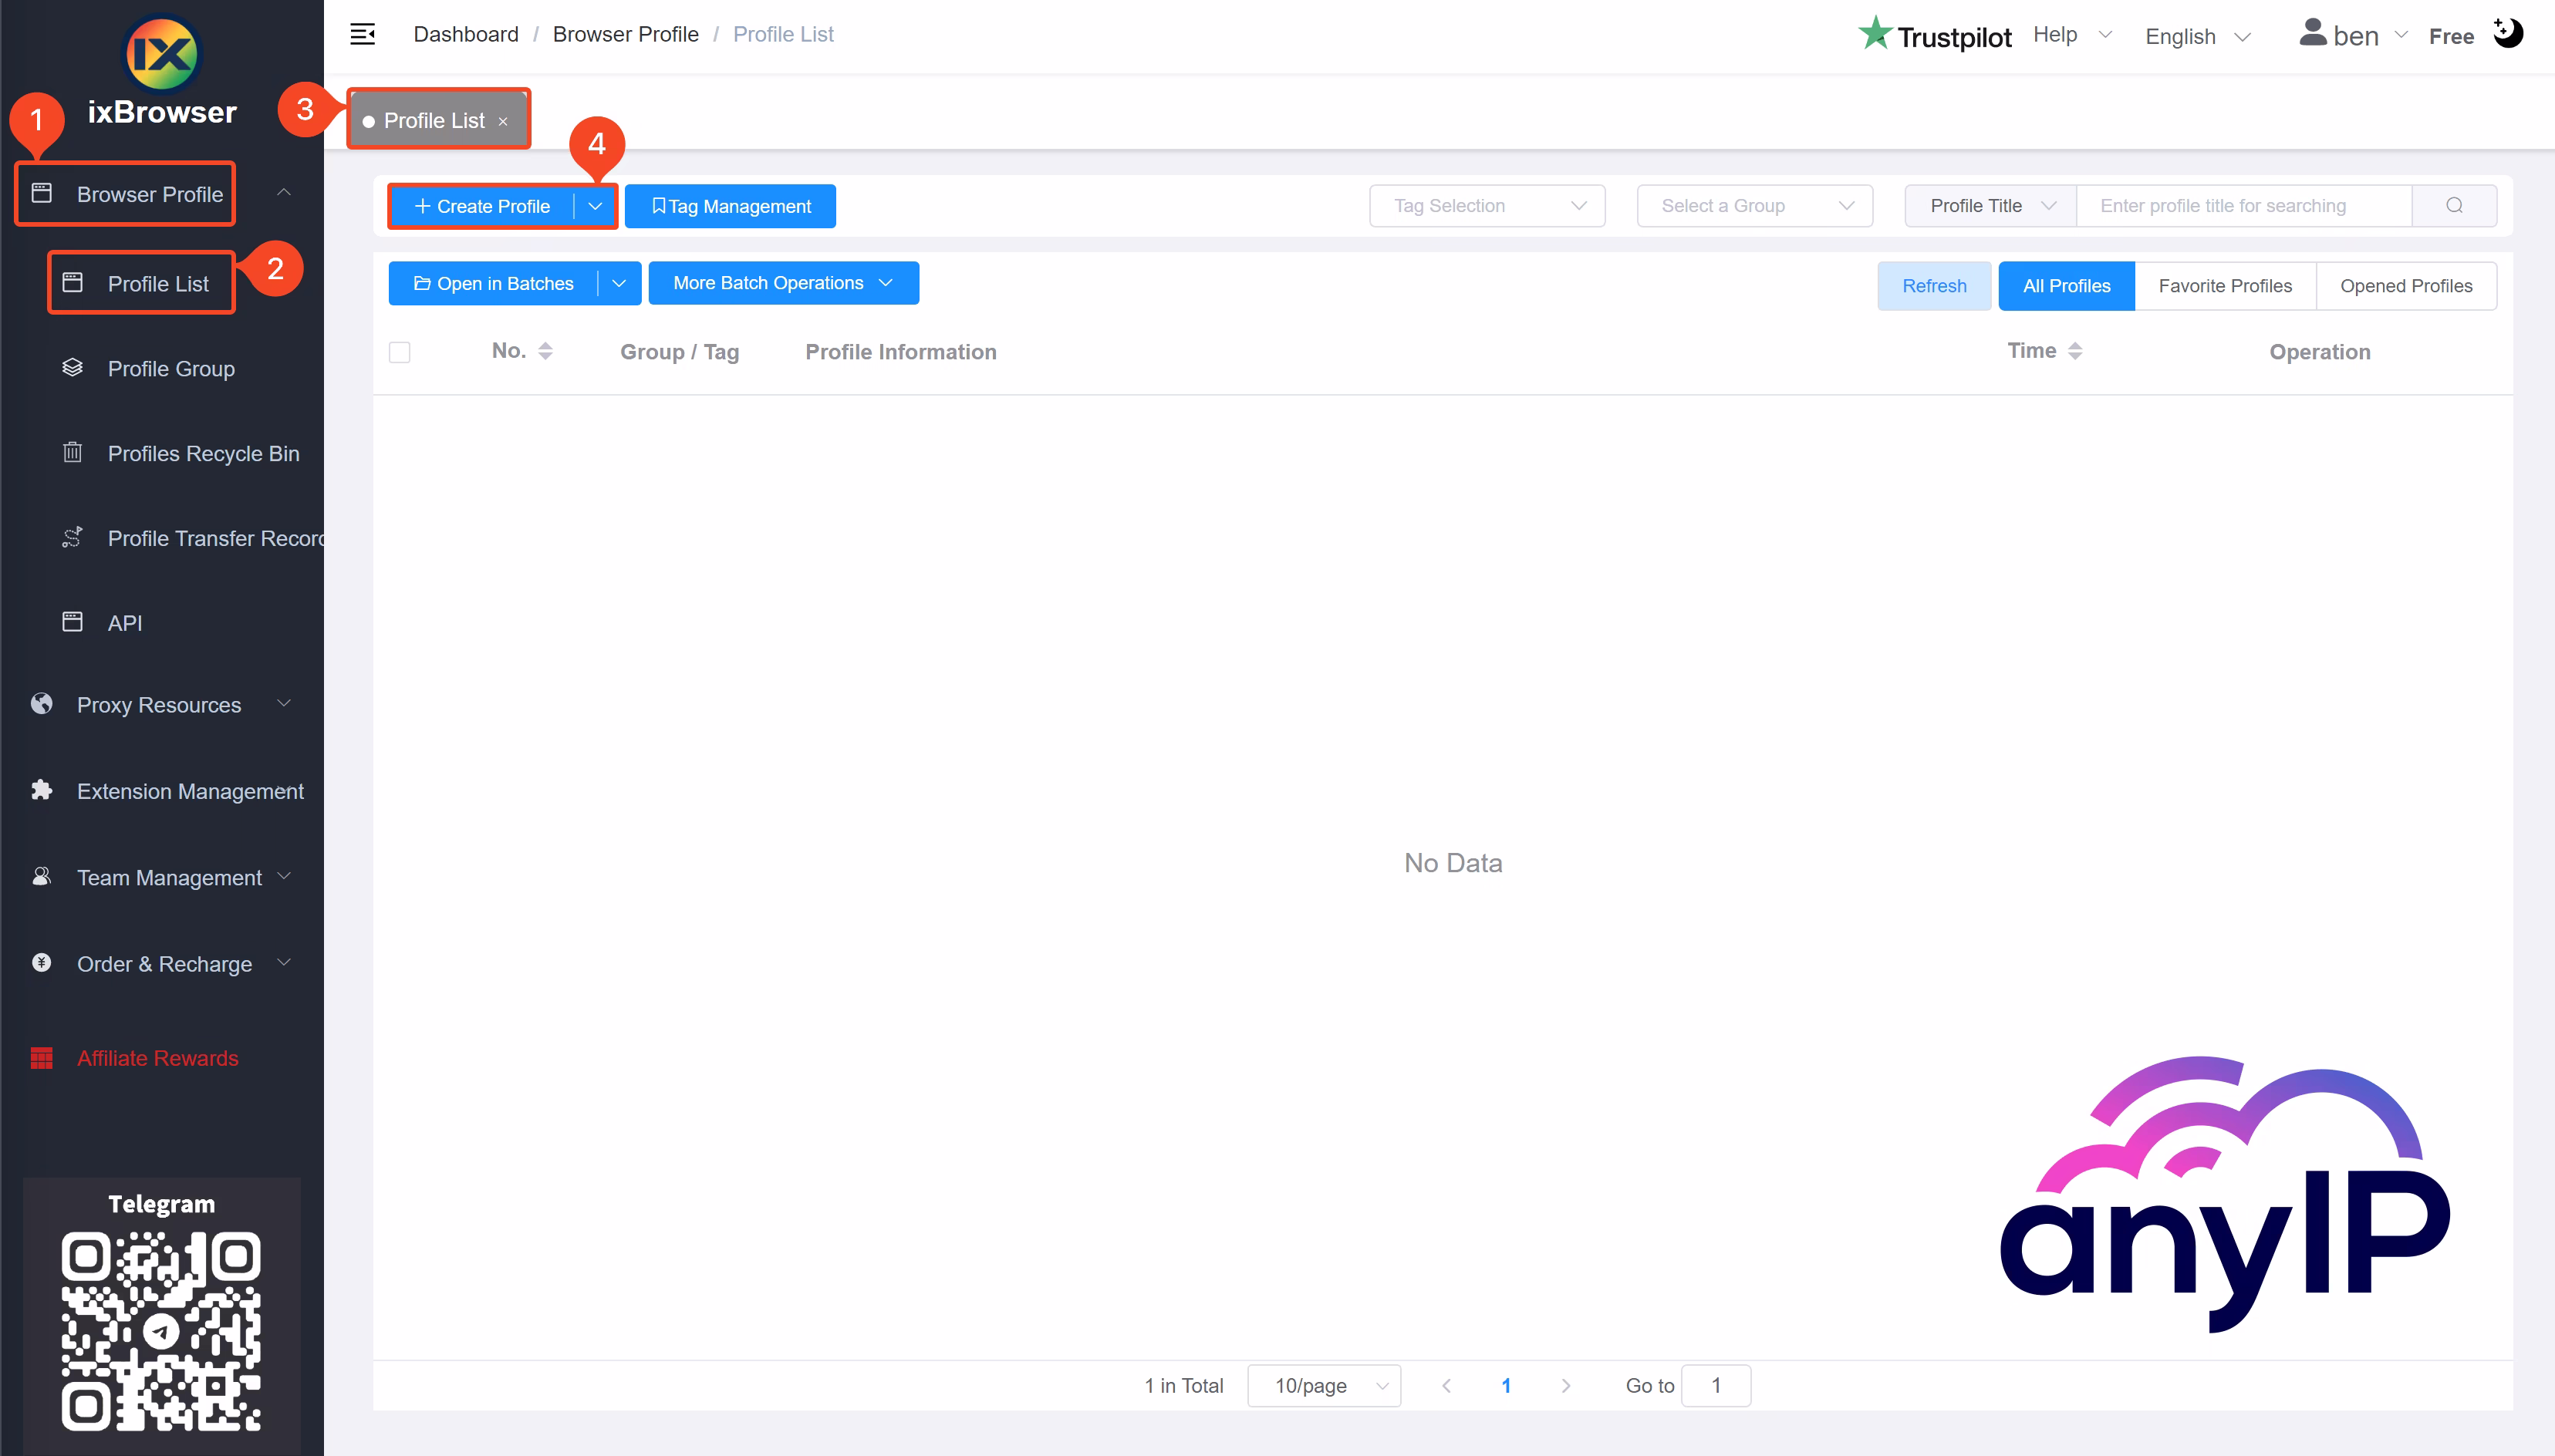Screen dimensions: 2555x1456
Task: Click the Refresh button
Action: pyautogui.click(x=1933, y=285)
